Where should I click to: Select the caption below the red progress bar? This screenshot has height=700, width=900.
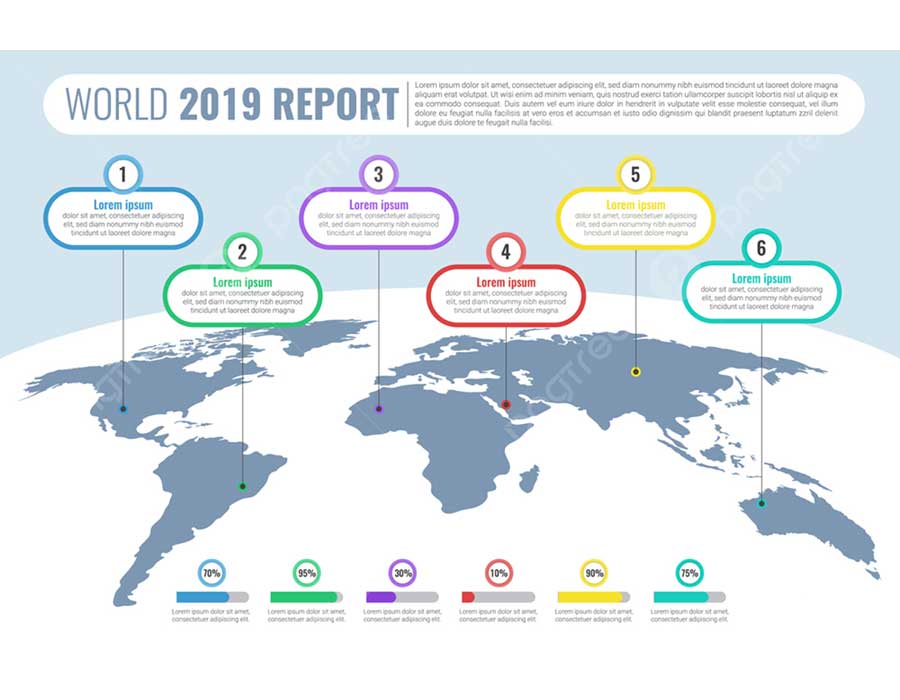coord(498,616)
